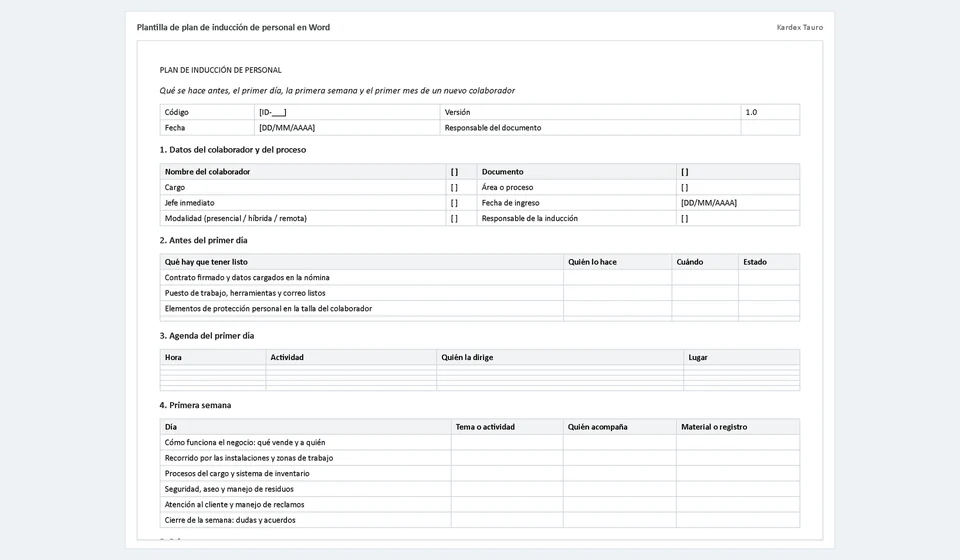Click the row 'Puesto de trabajo, herramientas y correo listos'
Viewport: 960px width, 560px height.
click(x=480, y=293)
